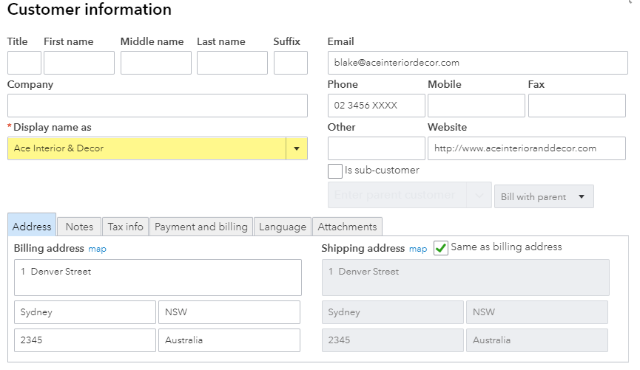Switch to the Notes tab
Viewport: 640px width, 370px height.
click(x=79, y=227)
